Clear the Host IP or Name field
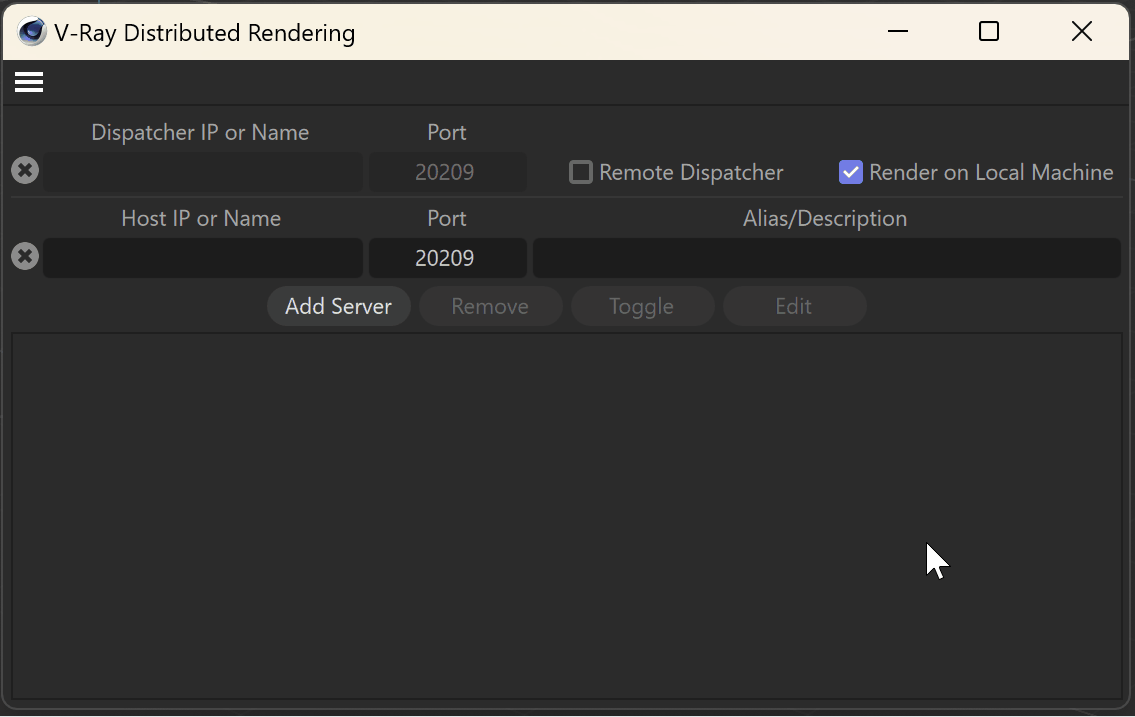Screen dimensions: 1135x717 pyautogui.click(x=25, y=256)
